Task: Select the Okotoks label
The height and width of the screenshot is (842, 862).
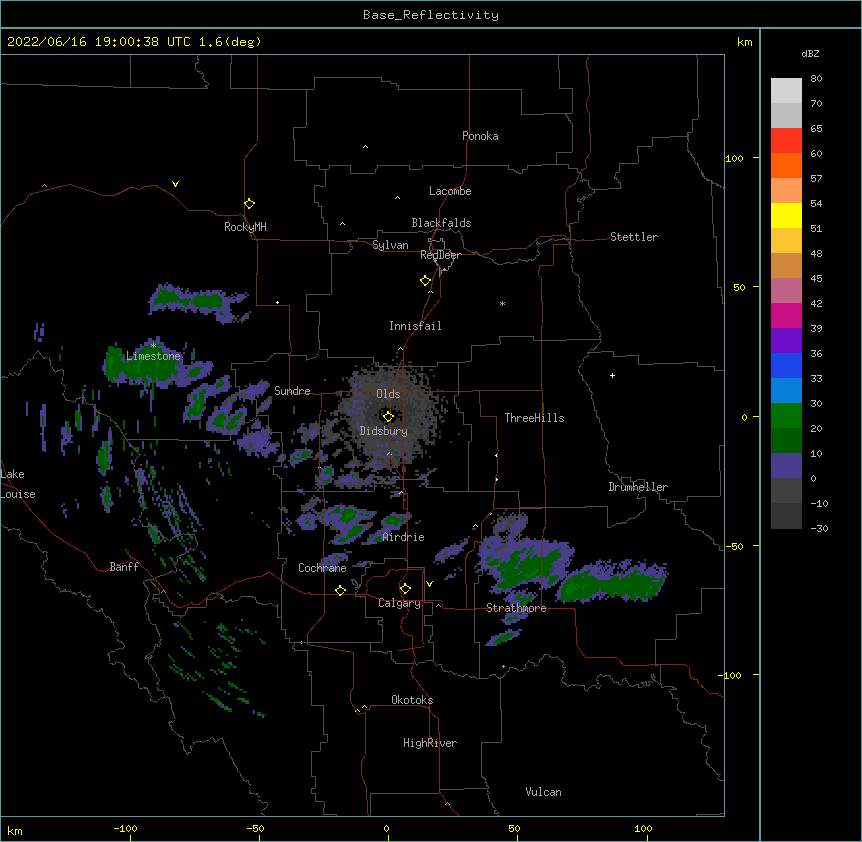Action: (412, 700)
